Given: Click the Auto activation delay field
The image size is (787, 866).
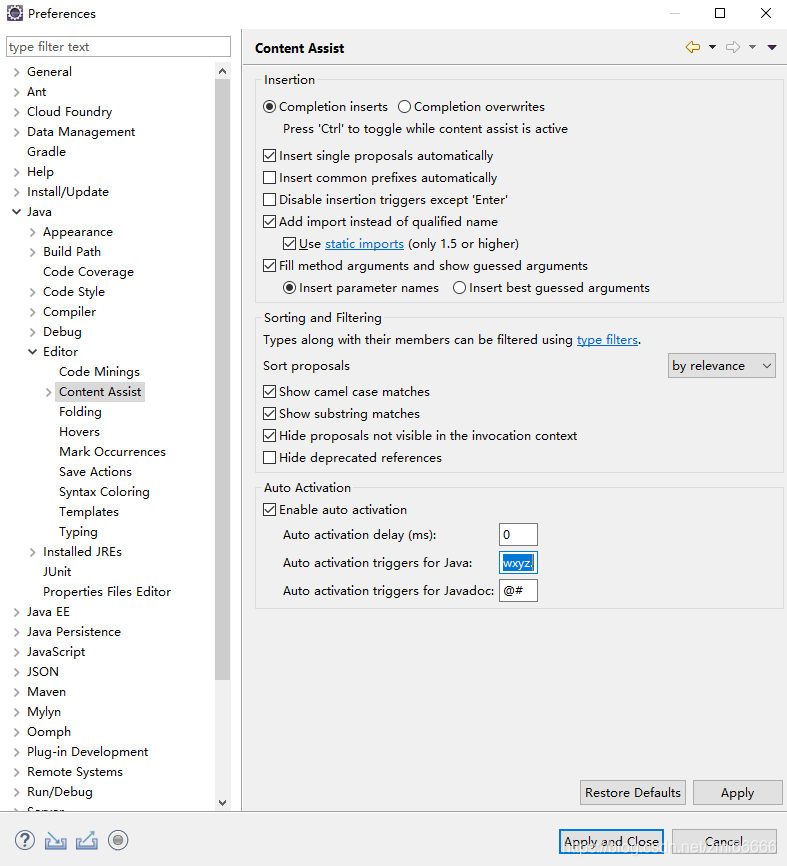Looking at the screenshot, I should (x=518, y=535).
